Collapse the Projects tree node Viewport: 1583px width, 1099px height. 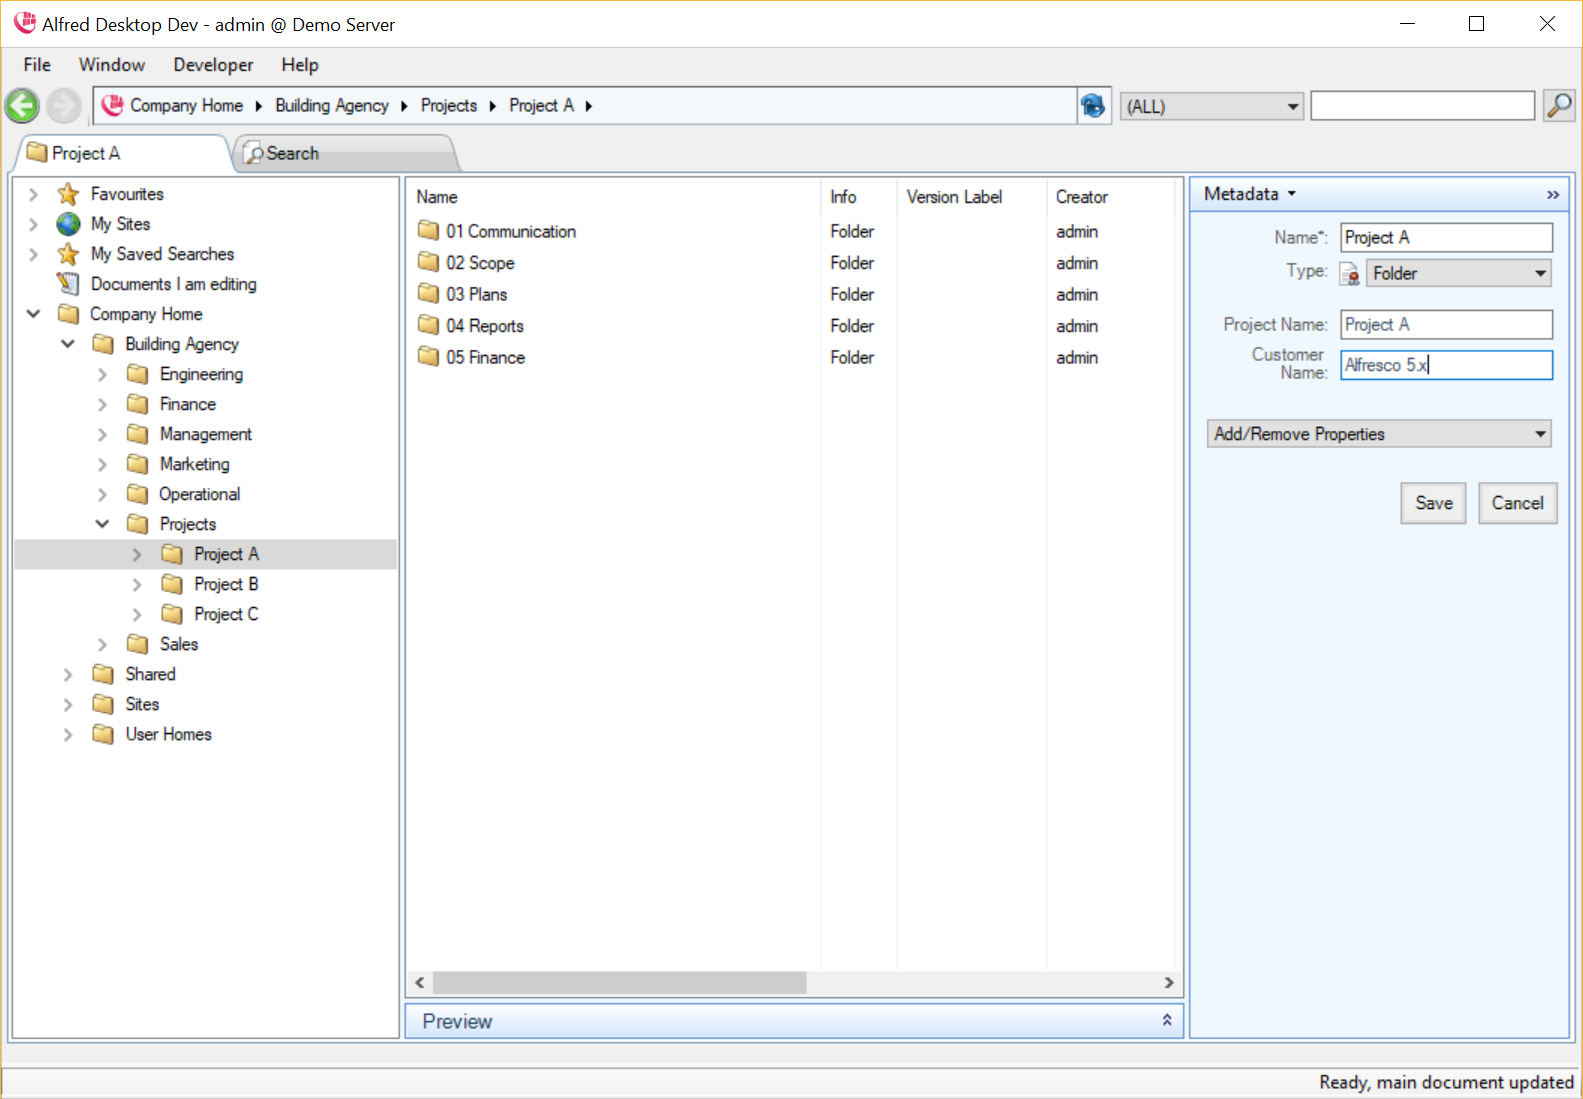click(102, 524)
